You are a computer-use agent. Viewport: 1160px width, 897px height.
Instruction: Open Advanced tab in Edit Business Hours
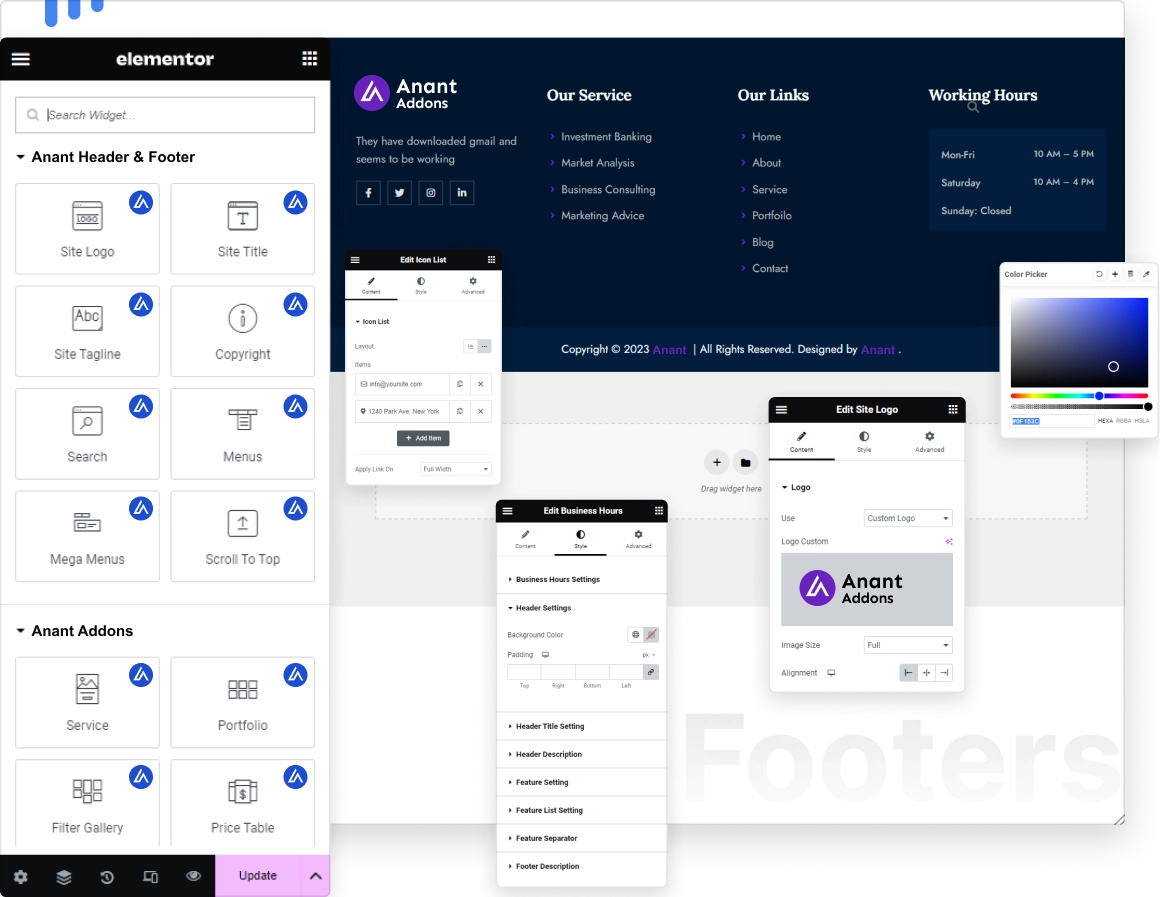pos(638,540)
